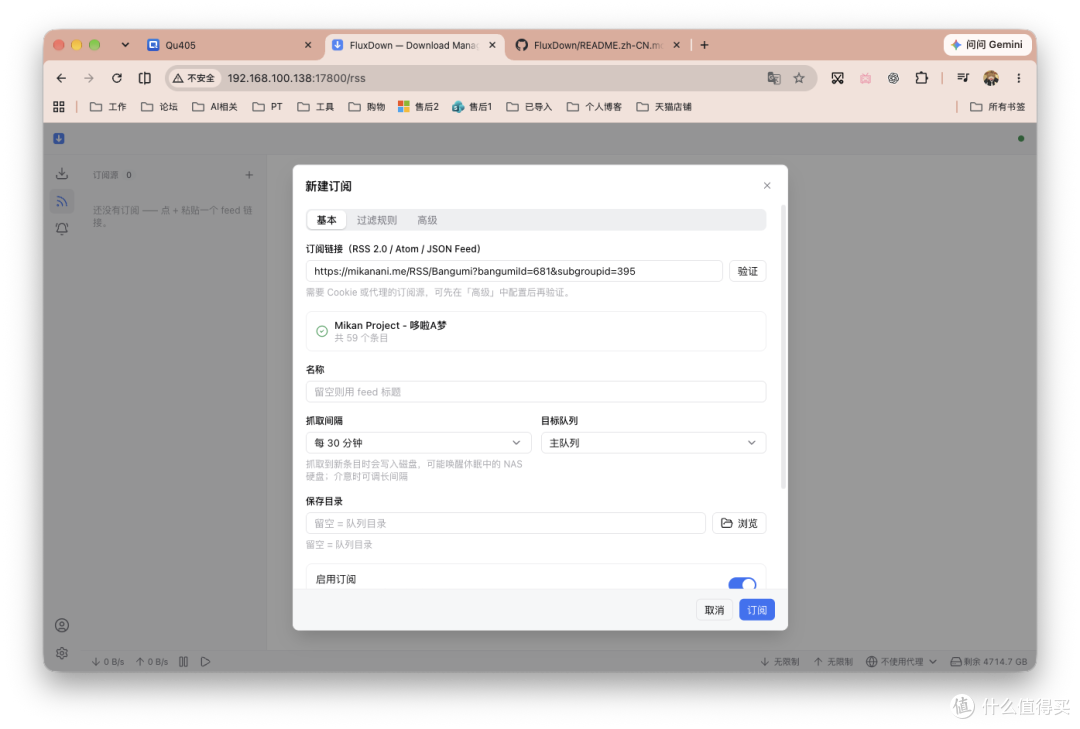Open the 购物 bookmarks folder
The height and width of the screenshot is (729, 1080).
(x=366, y=107)
